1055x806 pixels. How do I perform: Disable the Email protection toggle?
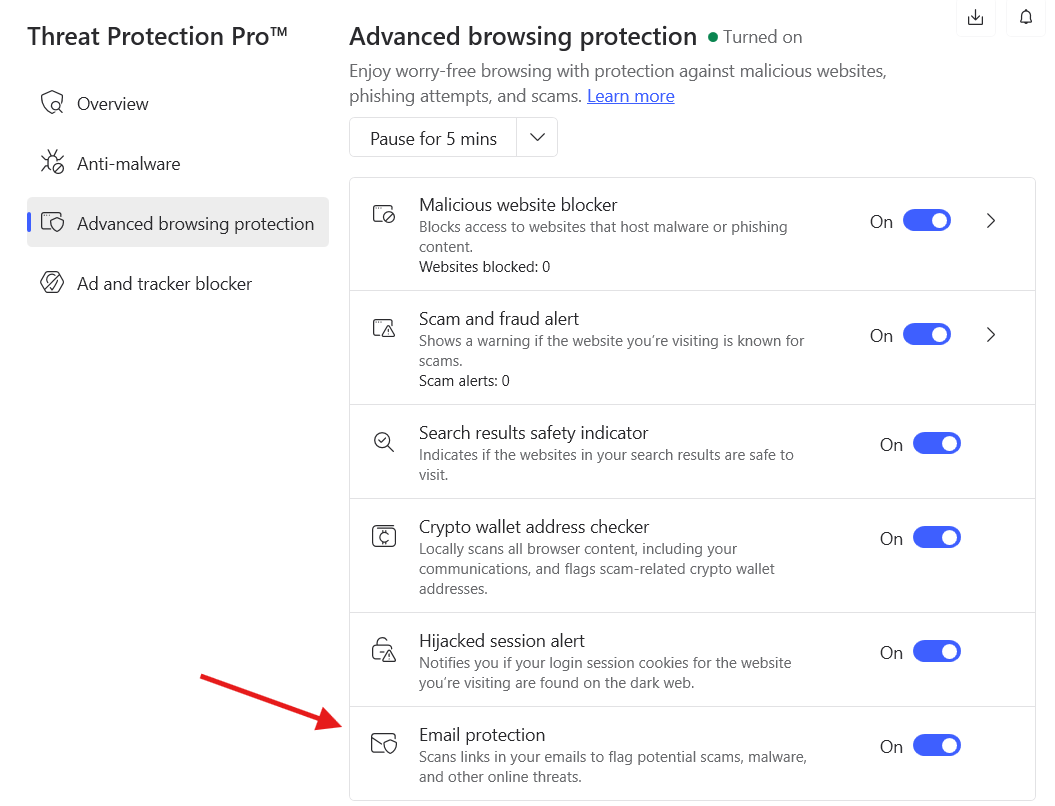[936, 745]
